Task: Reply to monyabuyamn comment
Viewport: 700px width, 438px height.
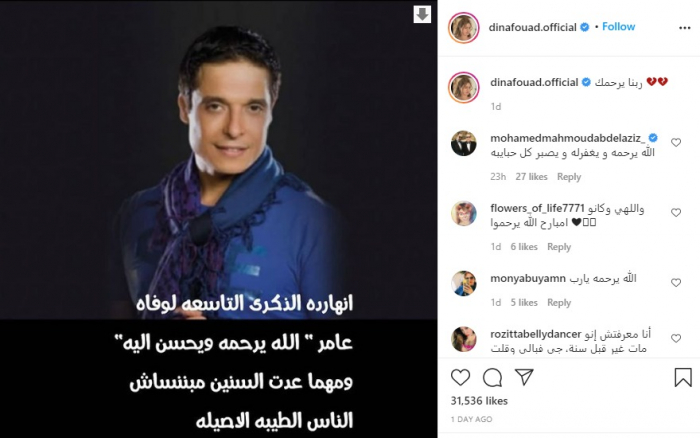Action: pos(559,303)
